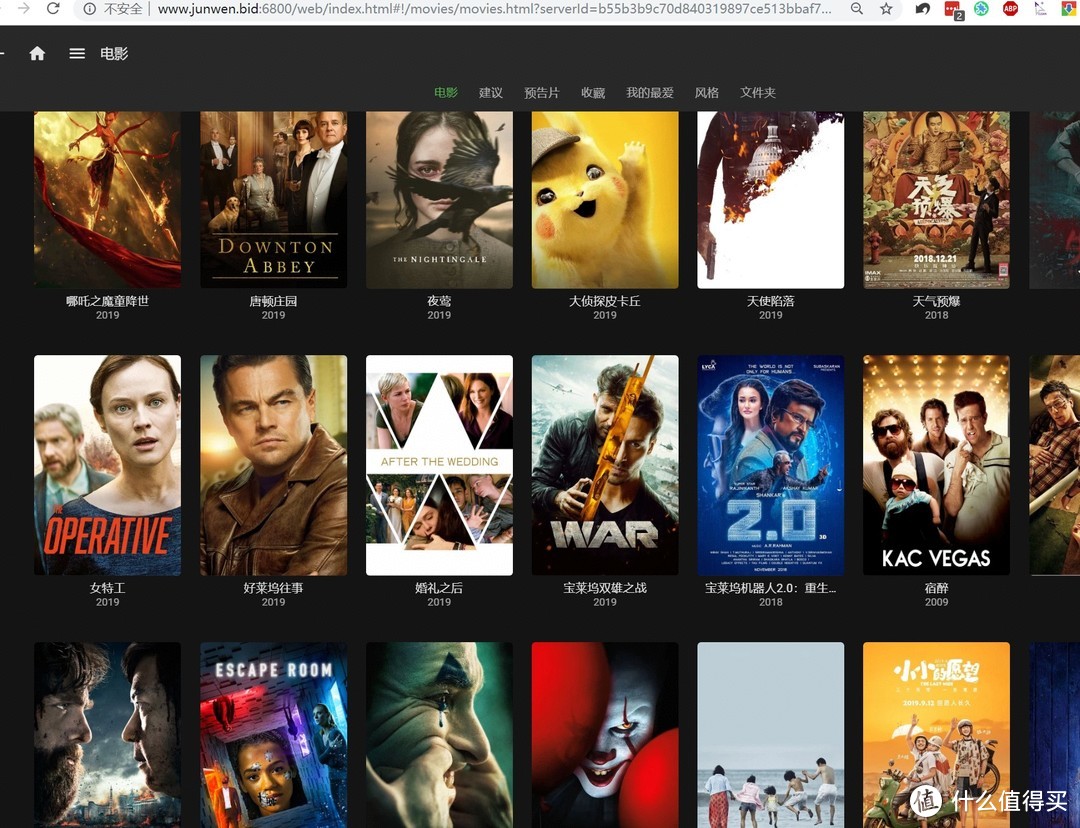Open the 好莱坞往事 DiCaprio poster
Image resolution: width=1080 pixels, height=828 pixels.
click(x=273, y=465)
